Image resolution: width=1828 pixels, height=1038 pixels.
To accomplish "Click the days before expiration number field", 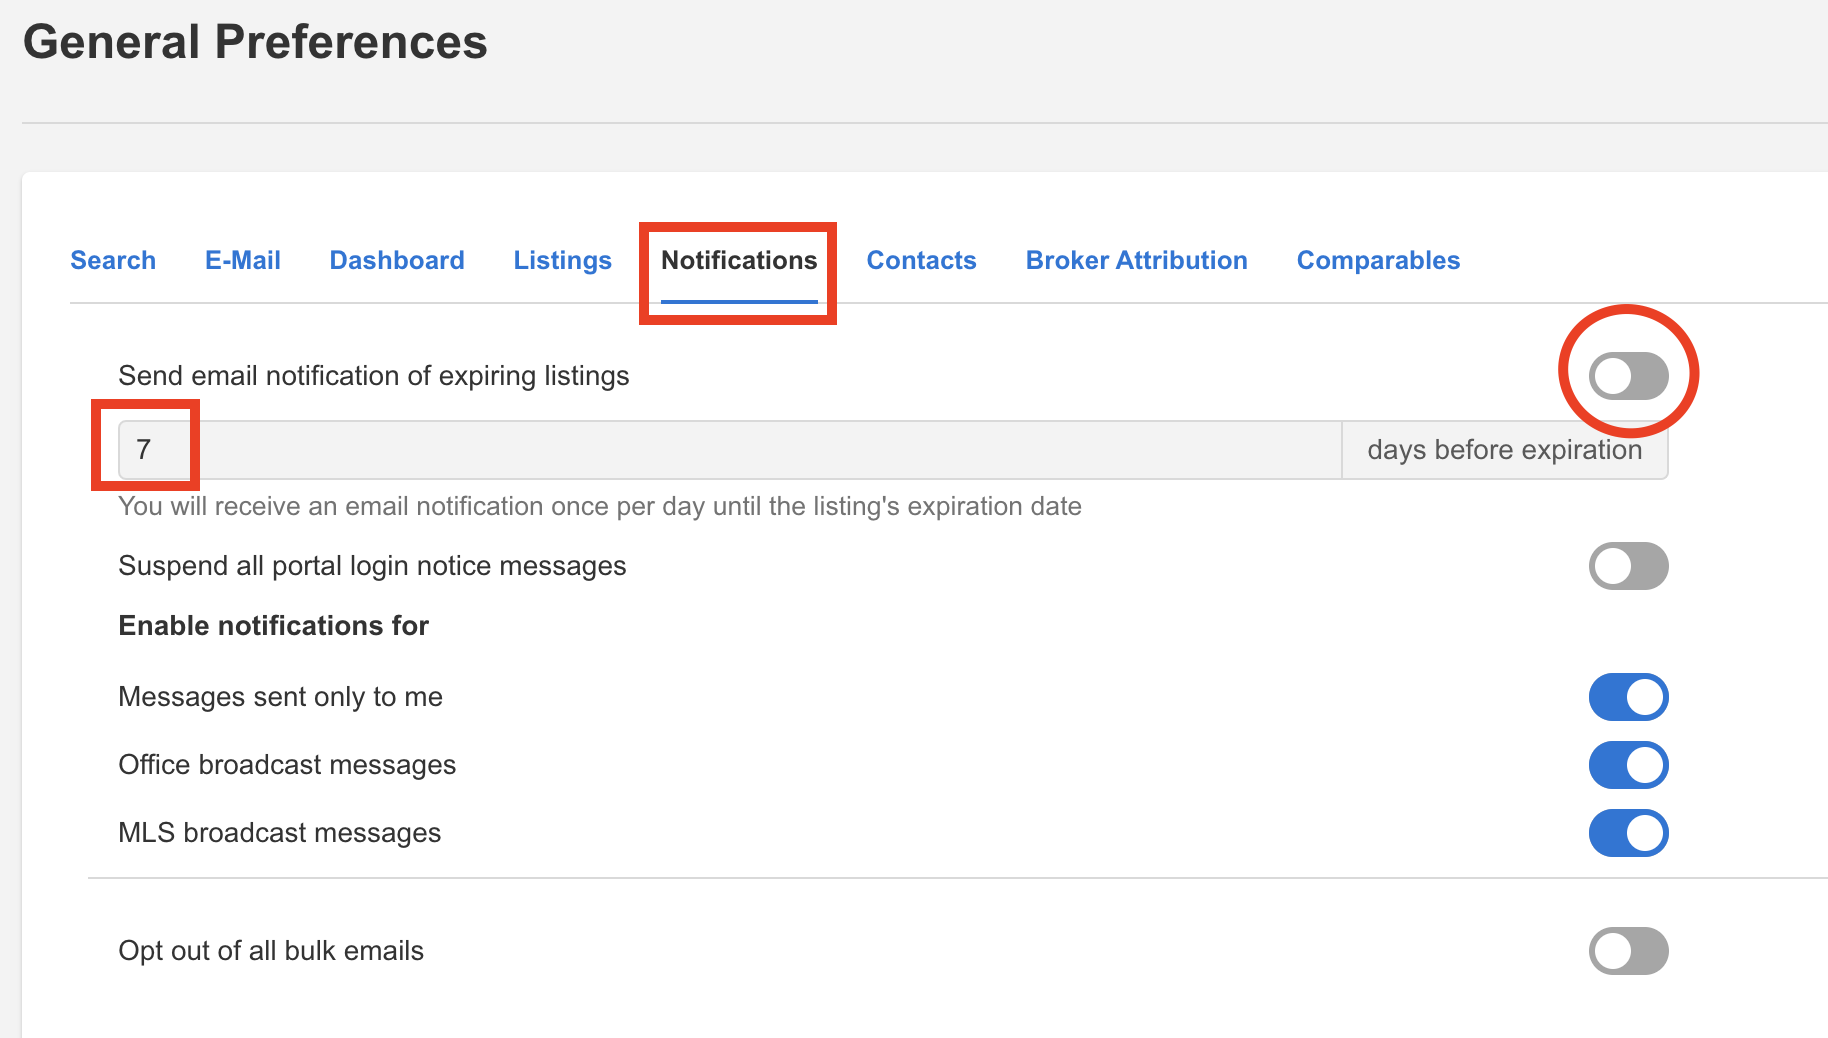I will click(728, 450).
